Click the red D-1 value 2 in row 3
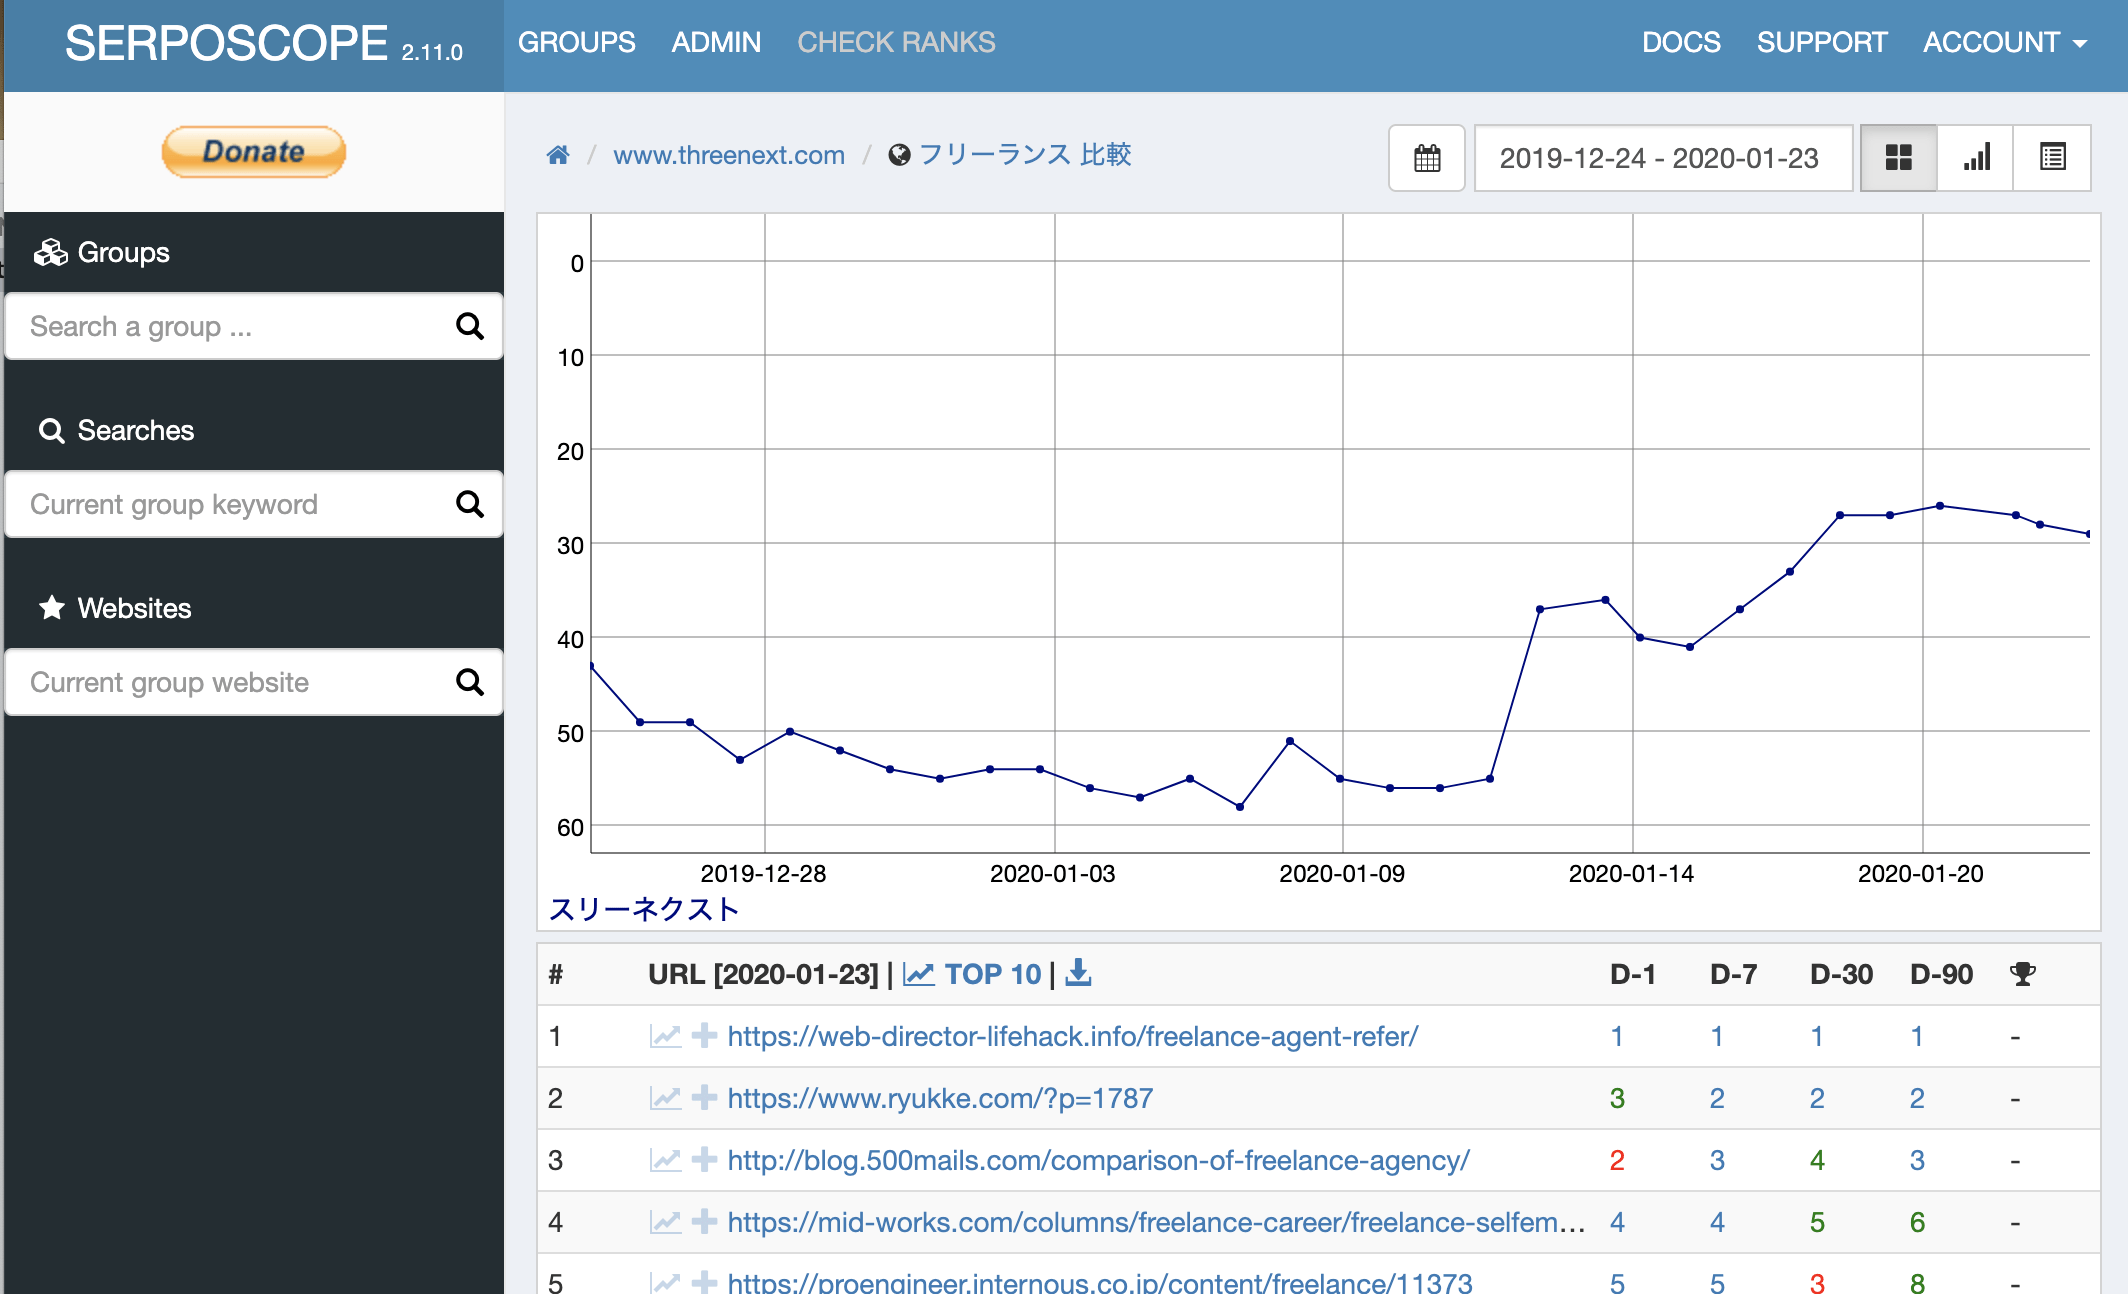2128x1294 pixels. pos(1617,1160)
